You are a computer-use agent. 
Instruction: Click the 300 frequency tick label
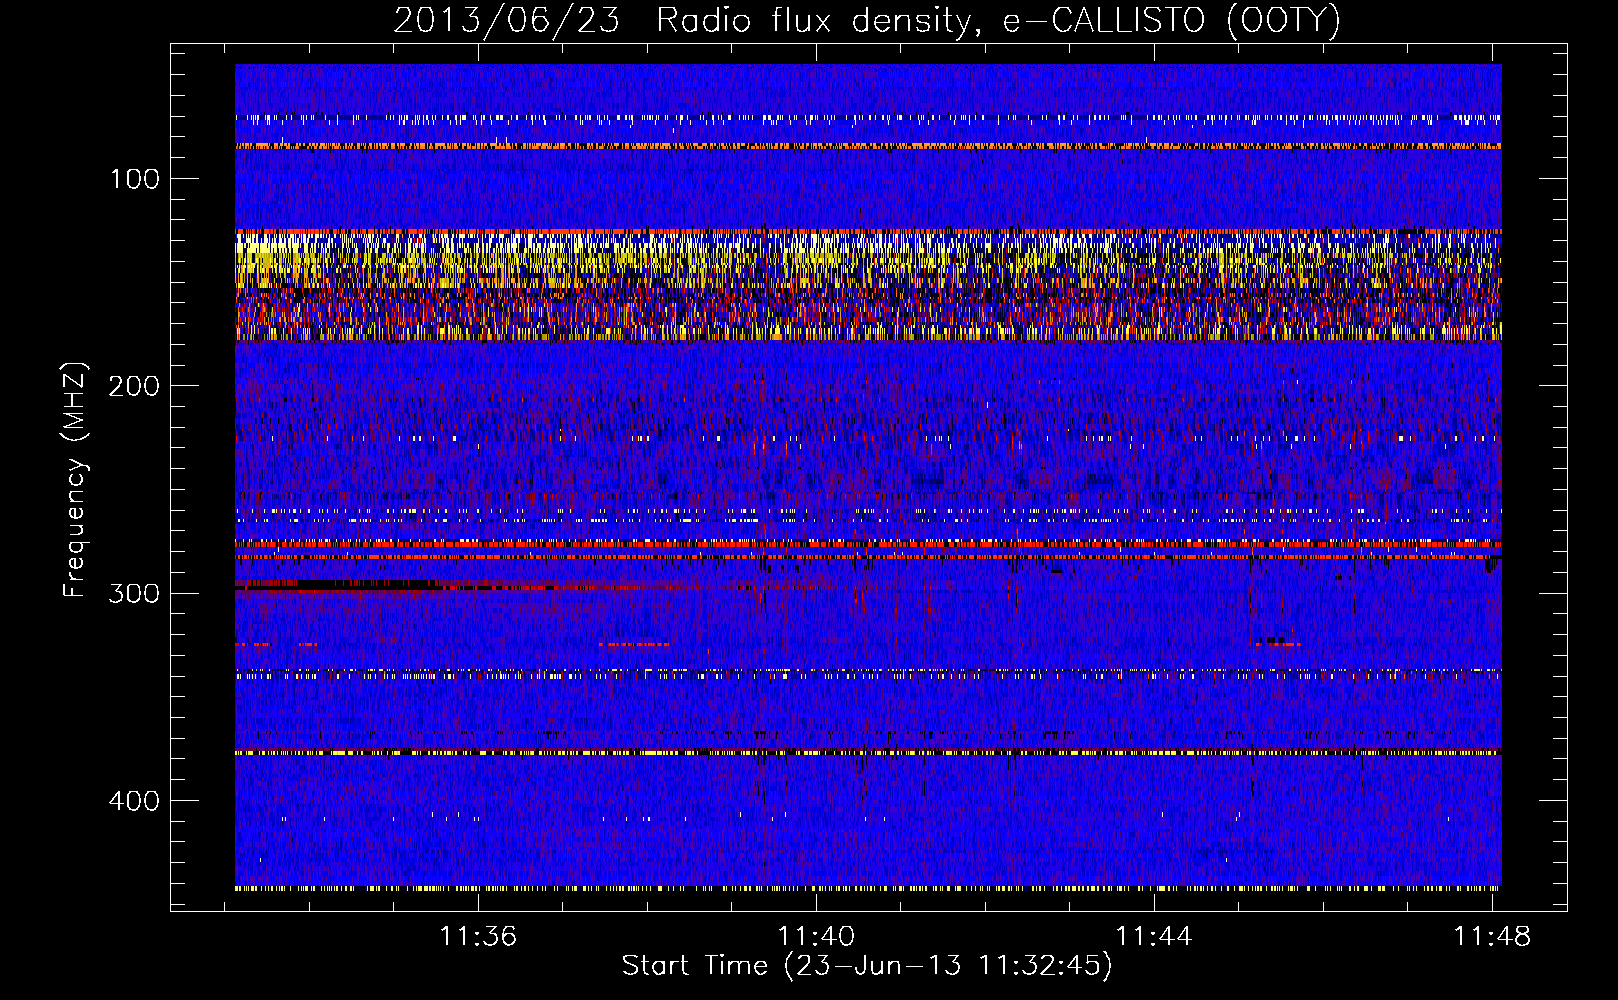[135, 593]
